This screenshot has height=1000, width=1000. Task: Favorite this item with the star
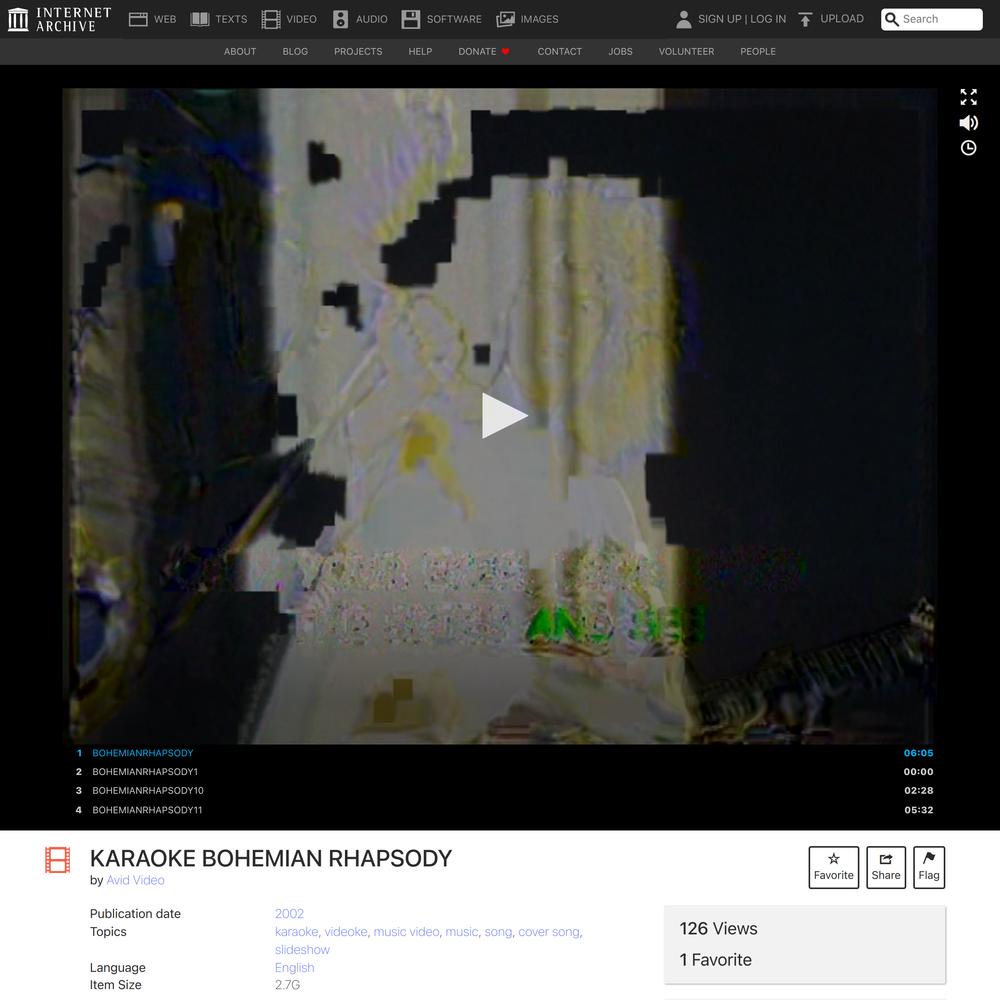pos(834,867)
